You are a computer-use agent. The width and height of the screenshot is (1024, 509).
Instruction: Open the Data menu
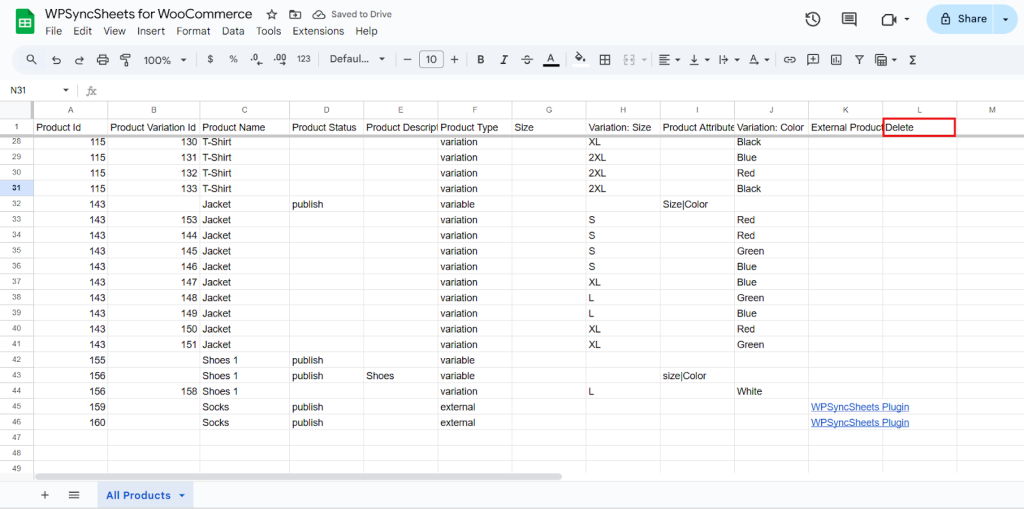pos(233,31)
